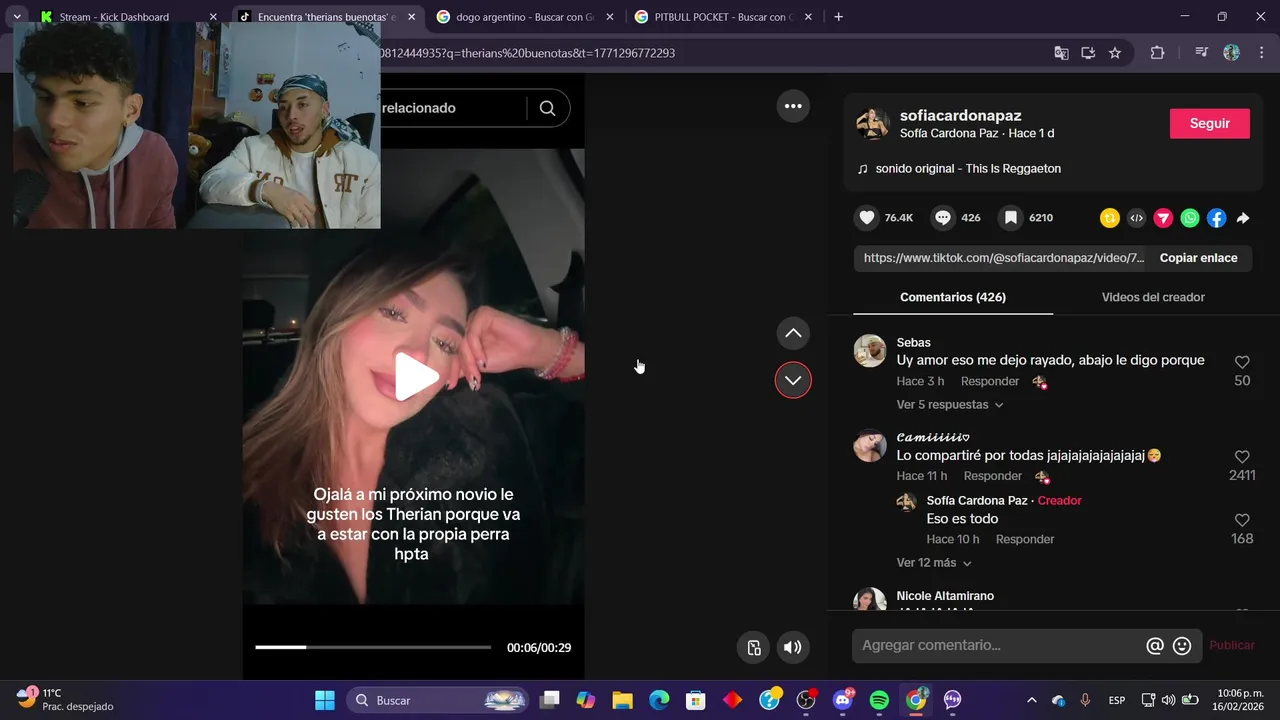
Task: Open the sofiacardonapaz profile avatar
Action: pyautogui.click(x=873, y=124)
